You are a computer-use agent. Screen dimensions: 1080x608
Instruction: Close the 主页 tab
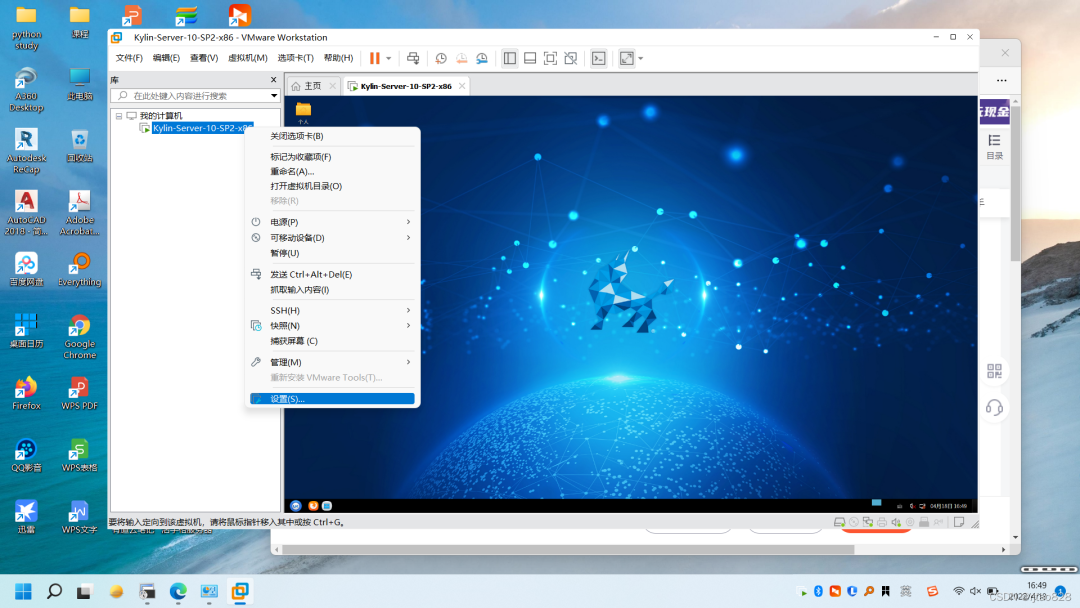coord(333,86)
